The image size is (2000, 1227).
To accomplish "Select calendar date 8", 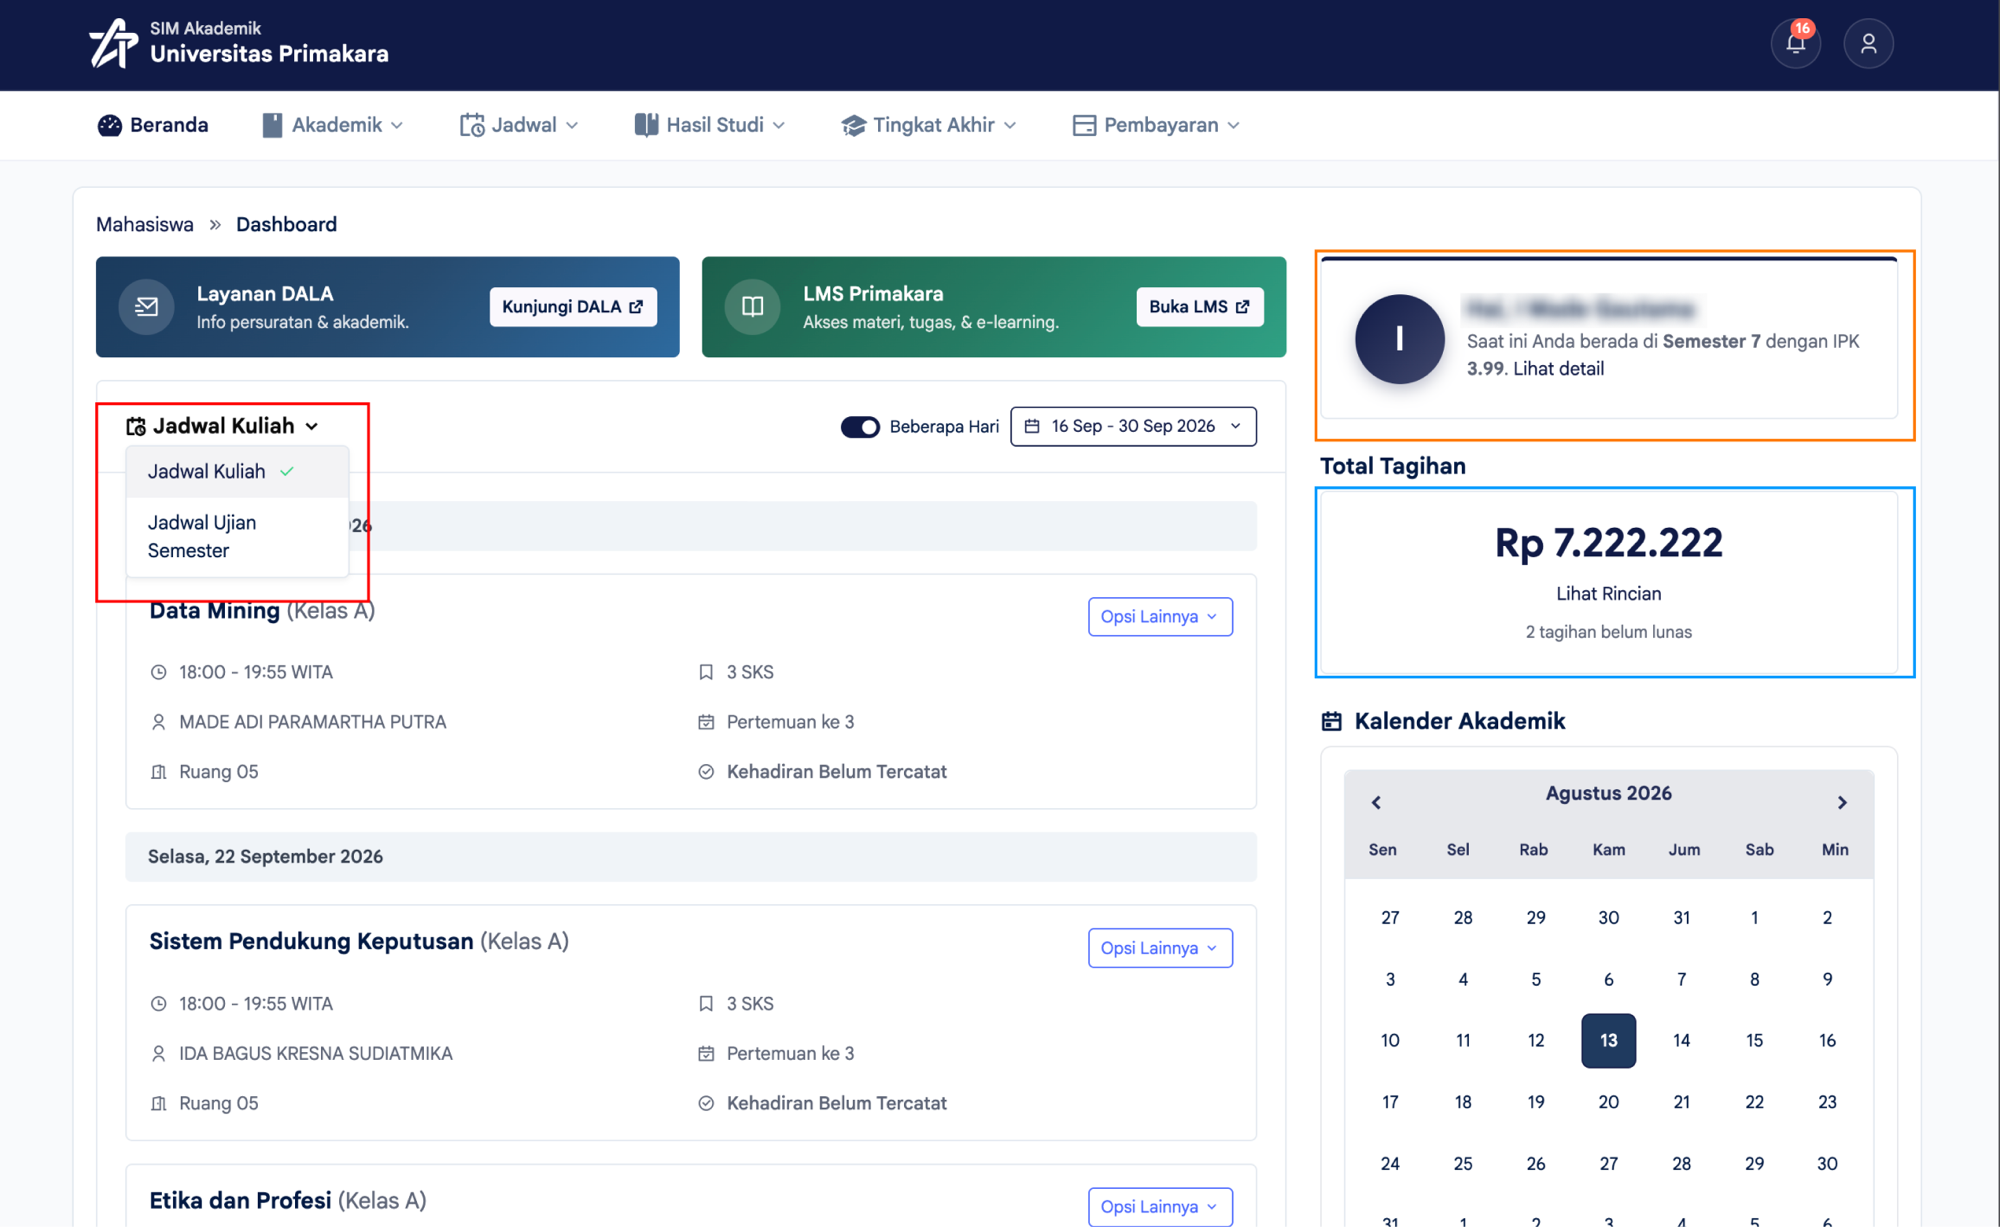I will 1754,979.
